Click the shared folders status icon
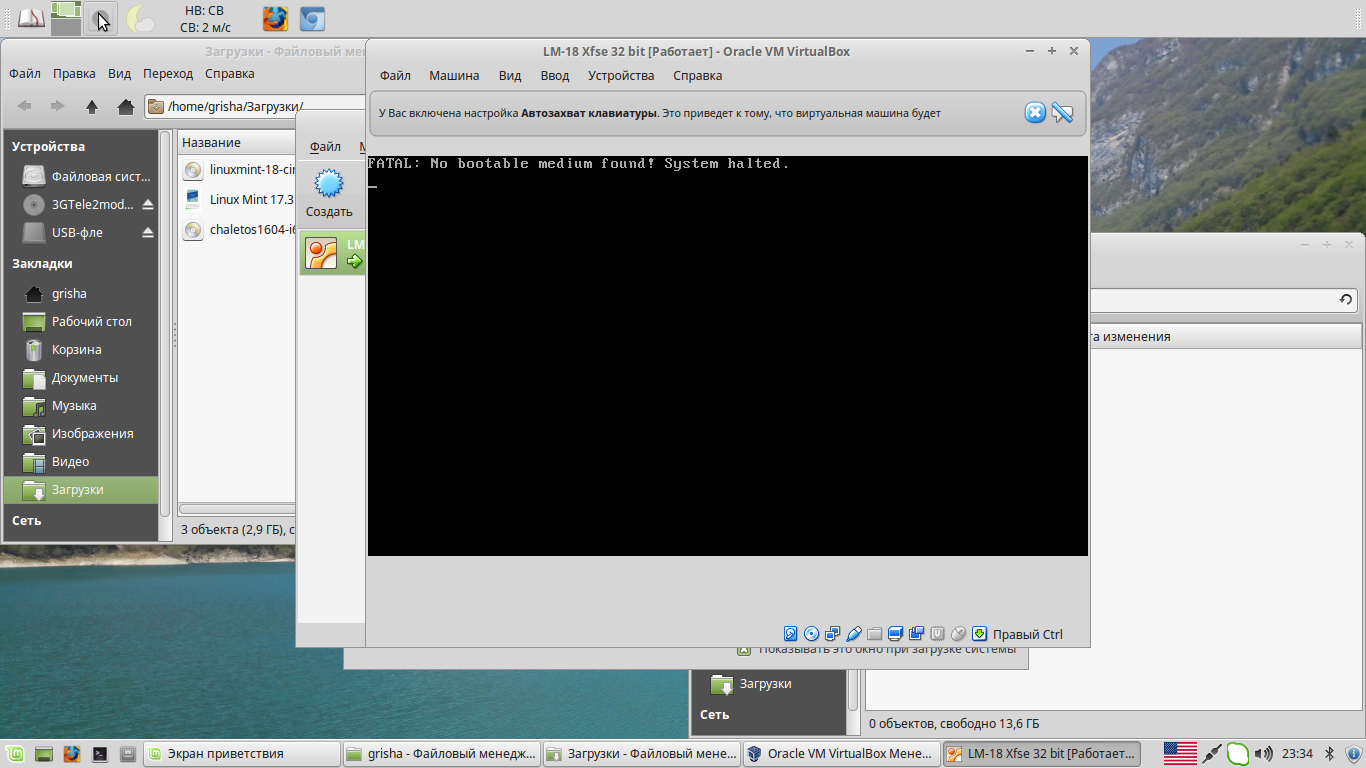 pyautogui.click(x=874, y=634)
